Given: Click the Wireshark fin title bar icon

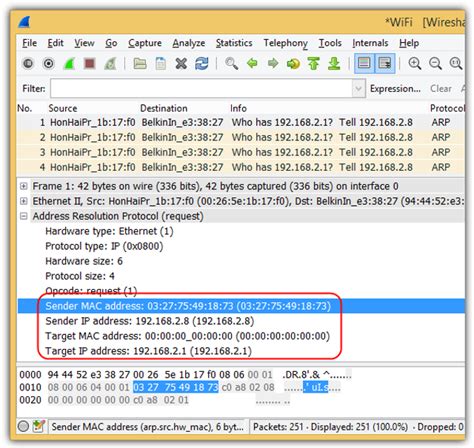Looking at the screenshot, I should click(25, 22).
